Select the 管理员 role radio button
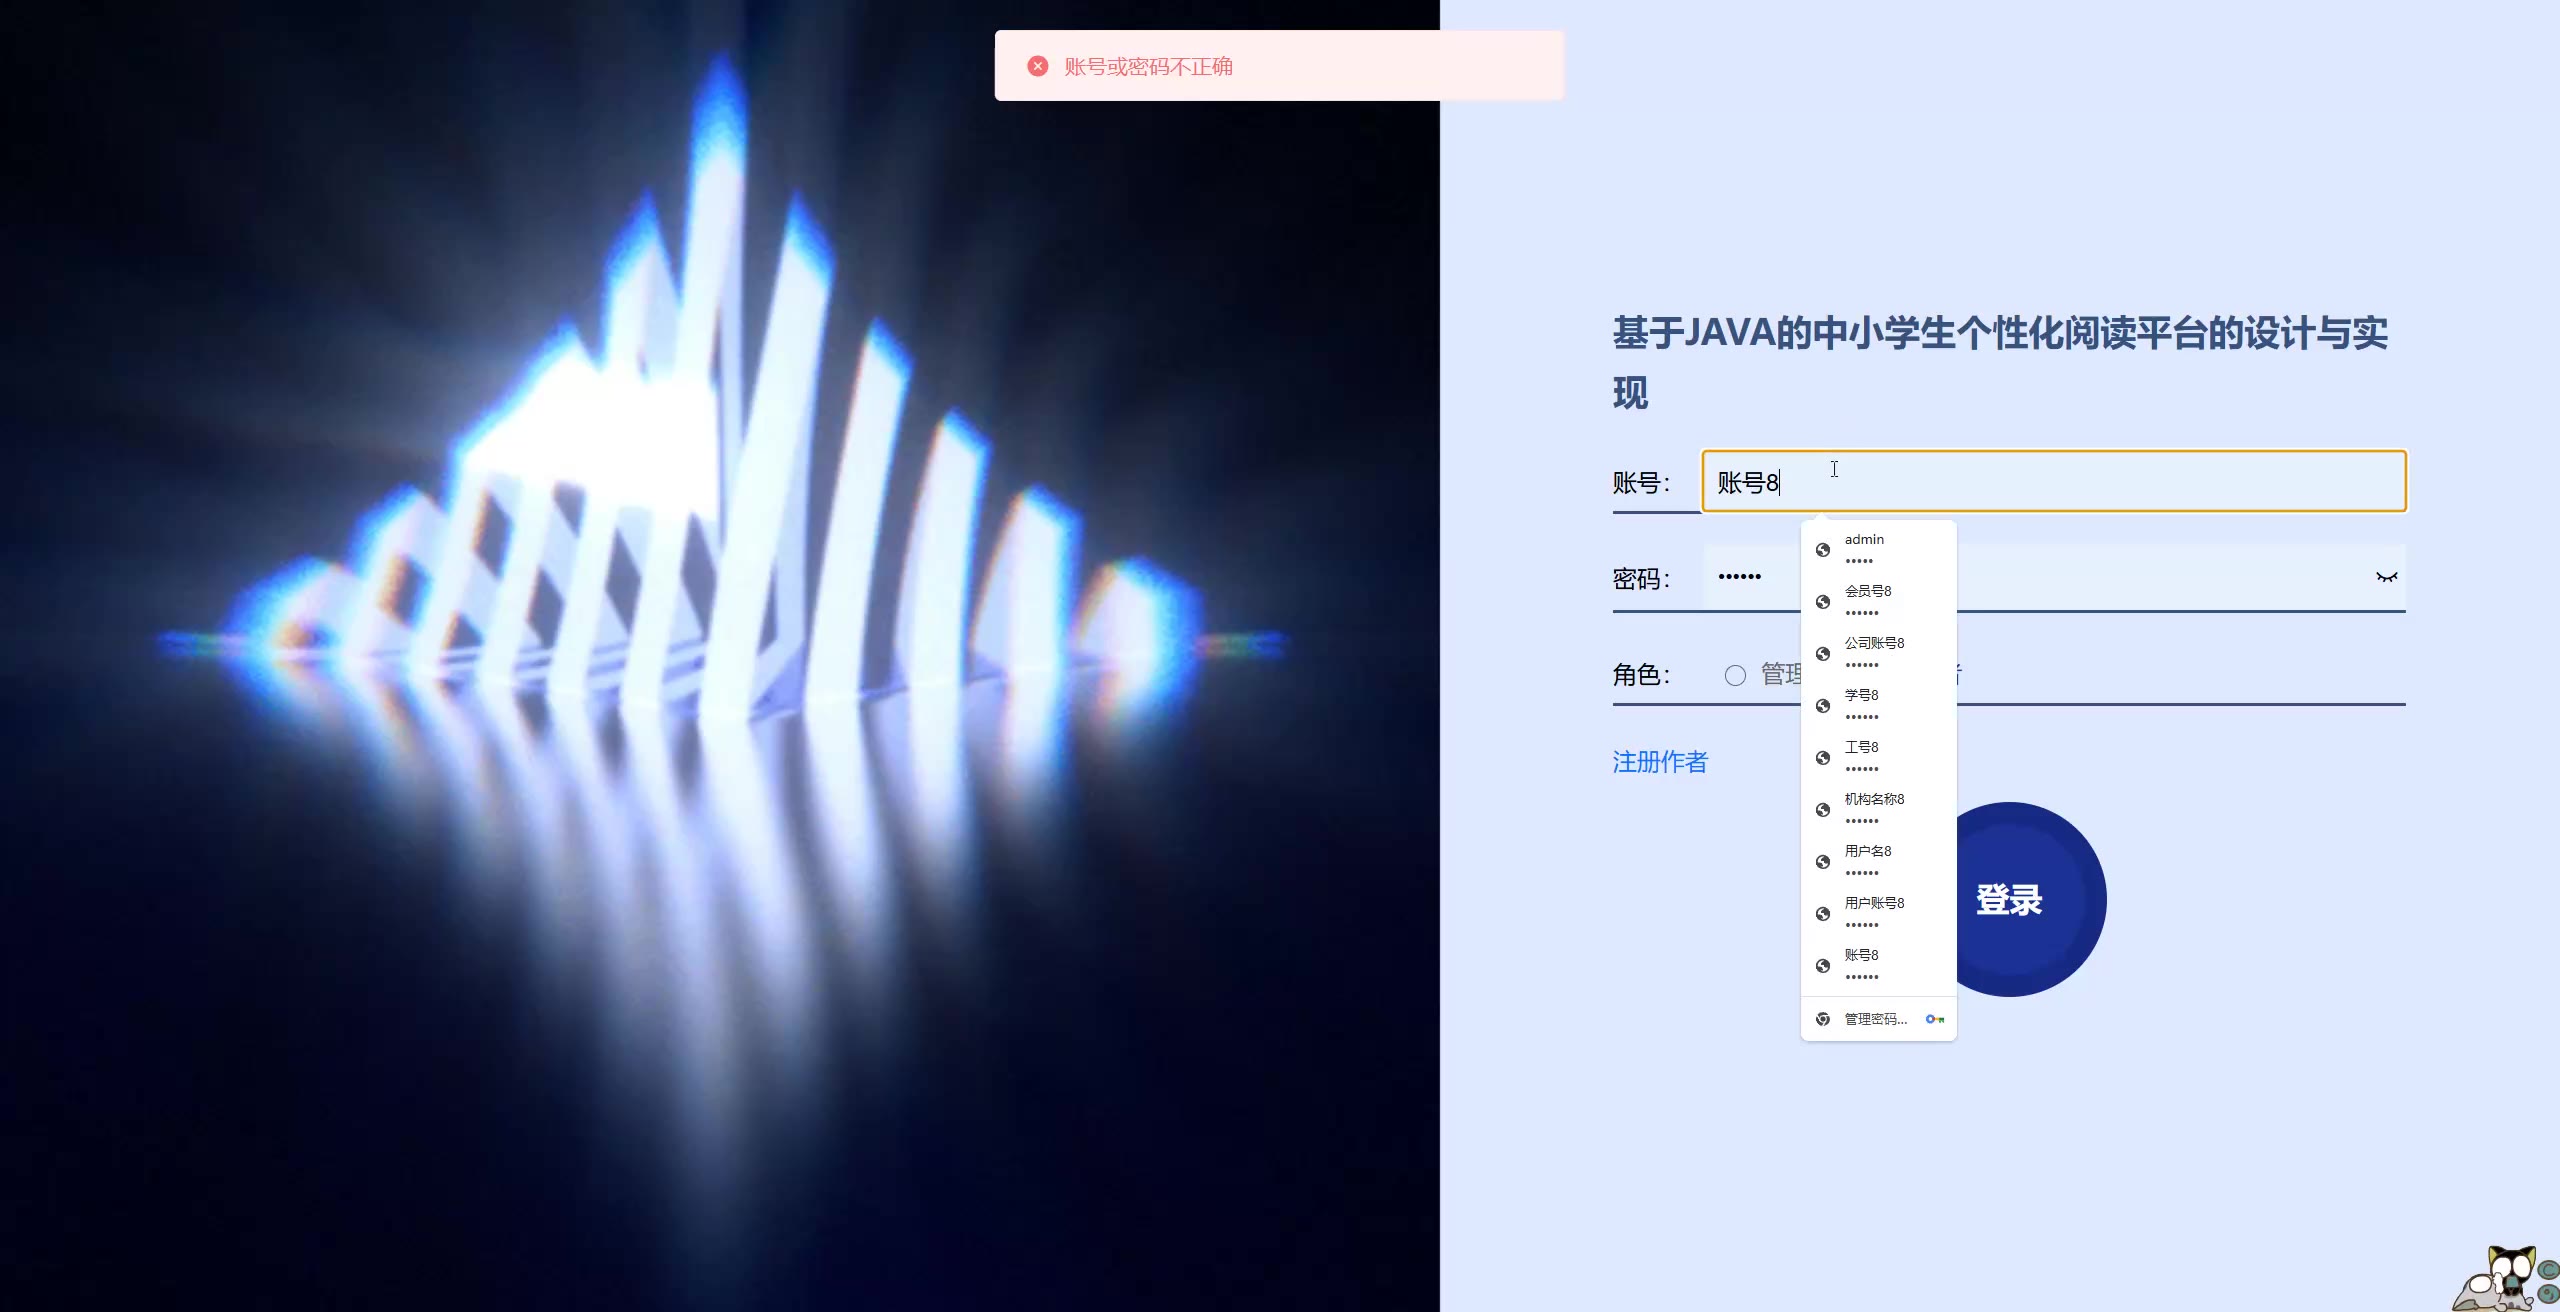Image resolution: width=2560 pixels, height=1312 pixels. click(1735, 676)
